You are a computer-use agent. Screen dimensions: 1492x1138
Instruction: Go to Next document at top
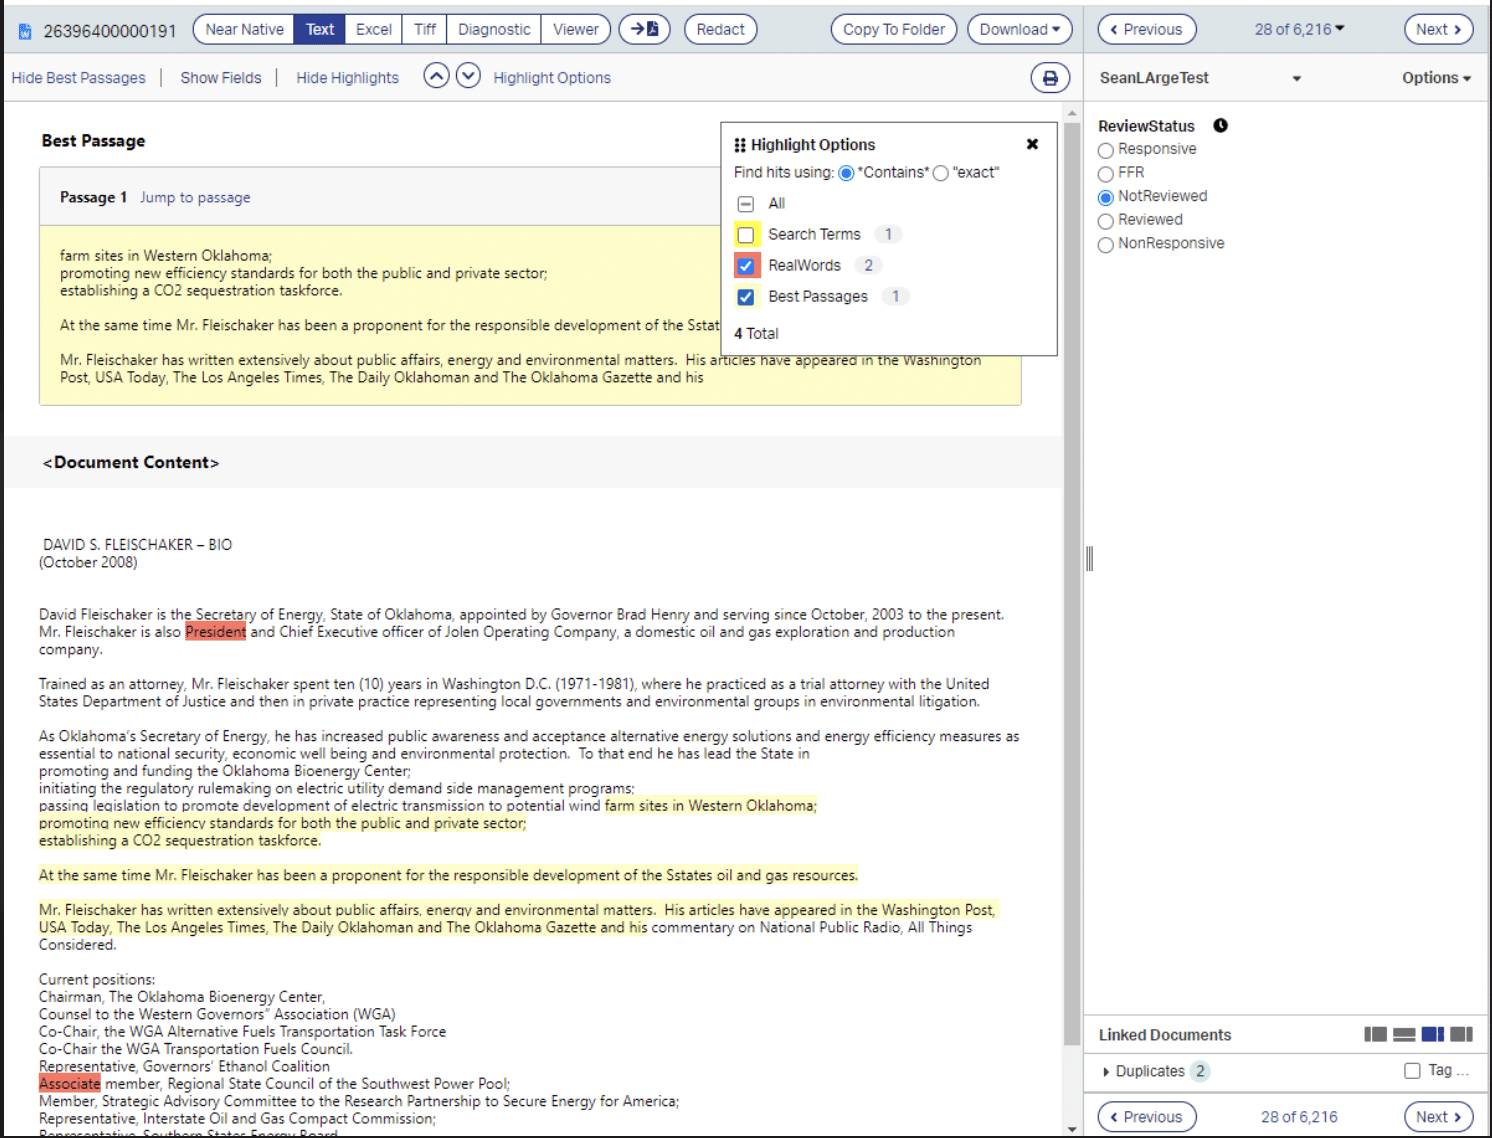[x=1438, y=29]
